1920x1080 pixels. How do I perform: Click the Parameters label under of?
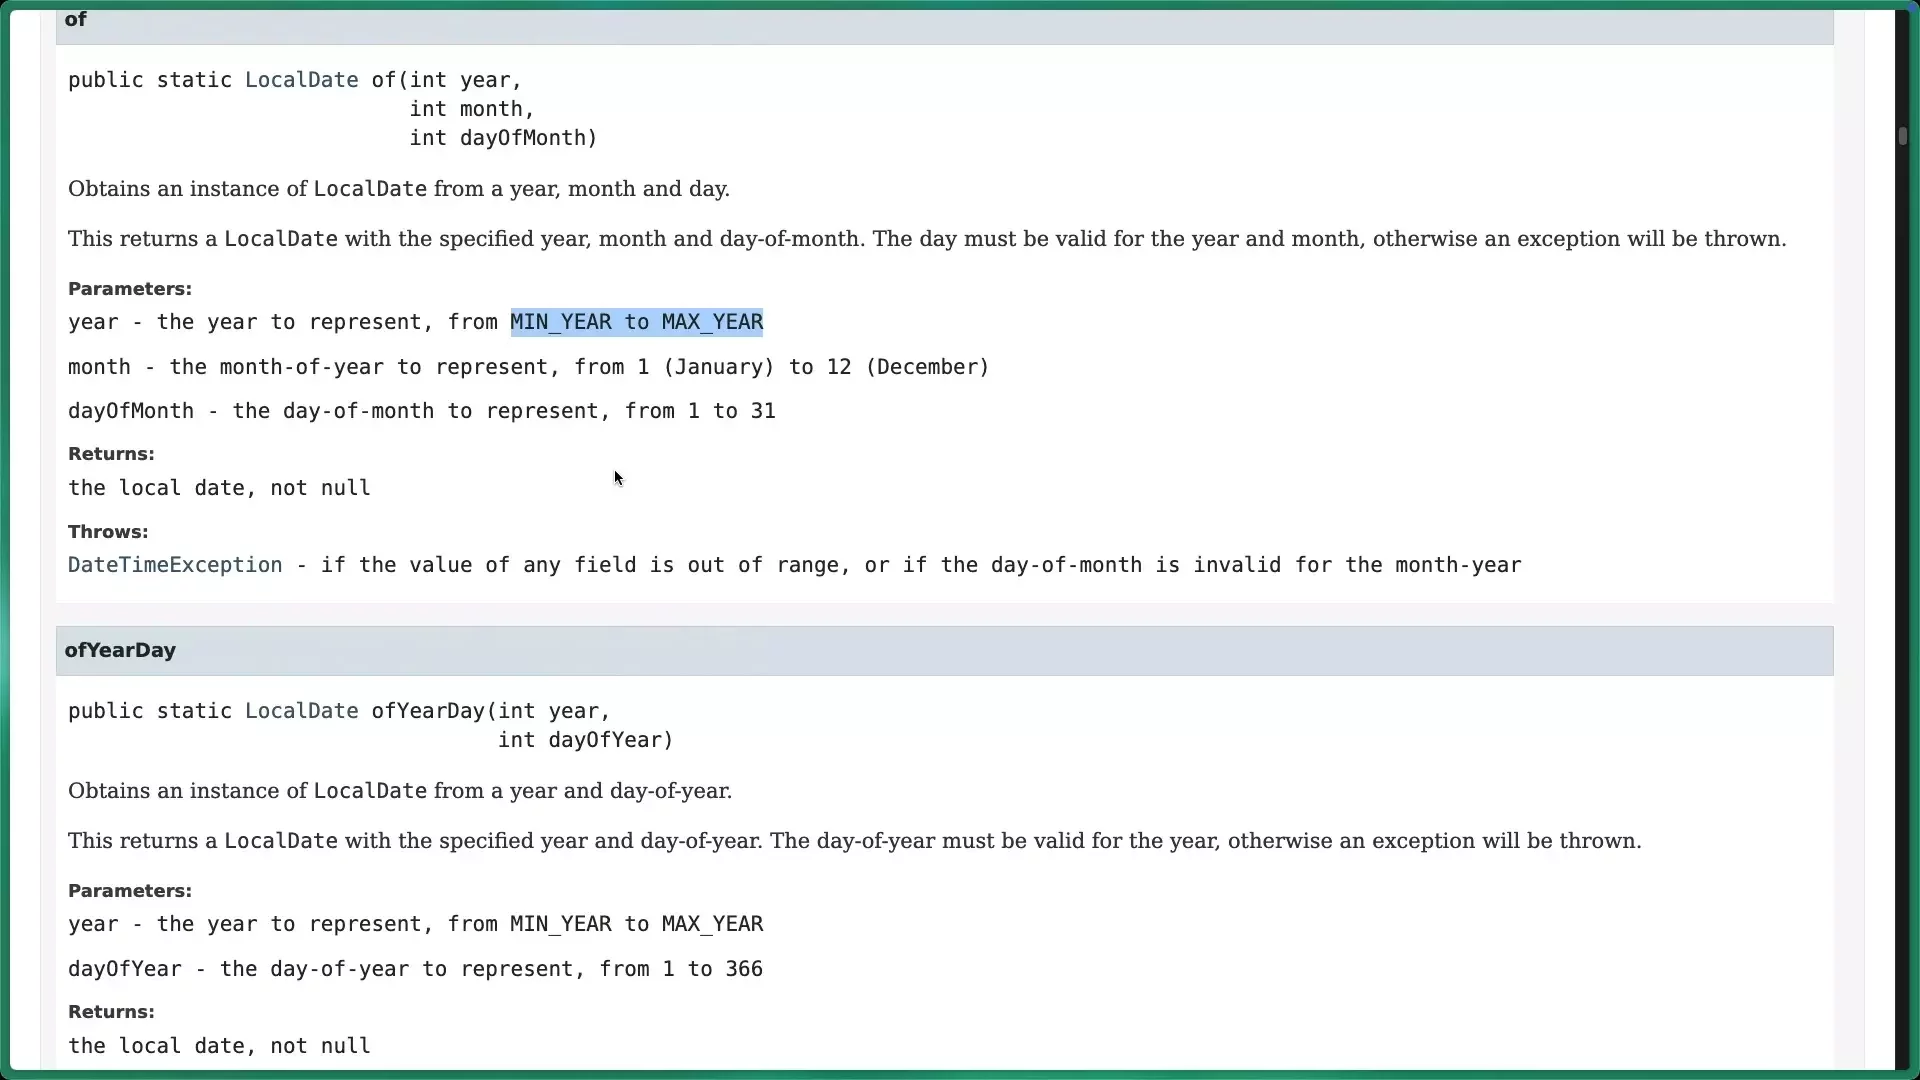click(x=130, y=289)
